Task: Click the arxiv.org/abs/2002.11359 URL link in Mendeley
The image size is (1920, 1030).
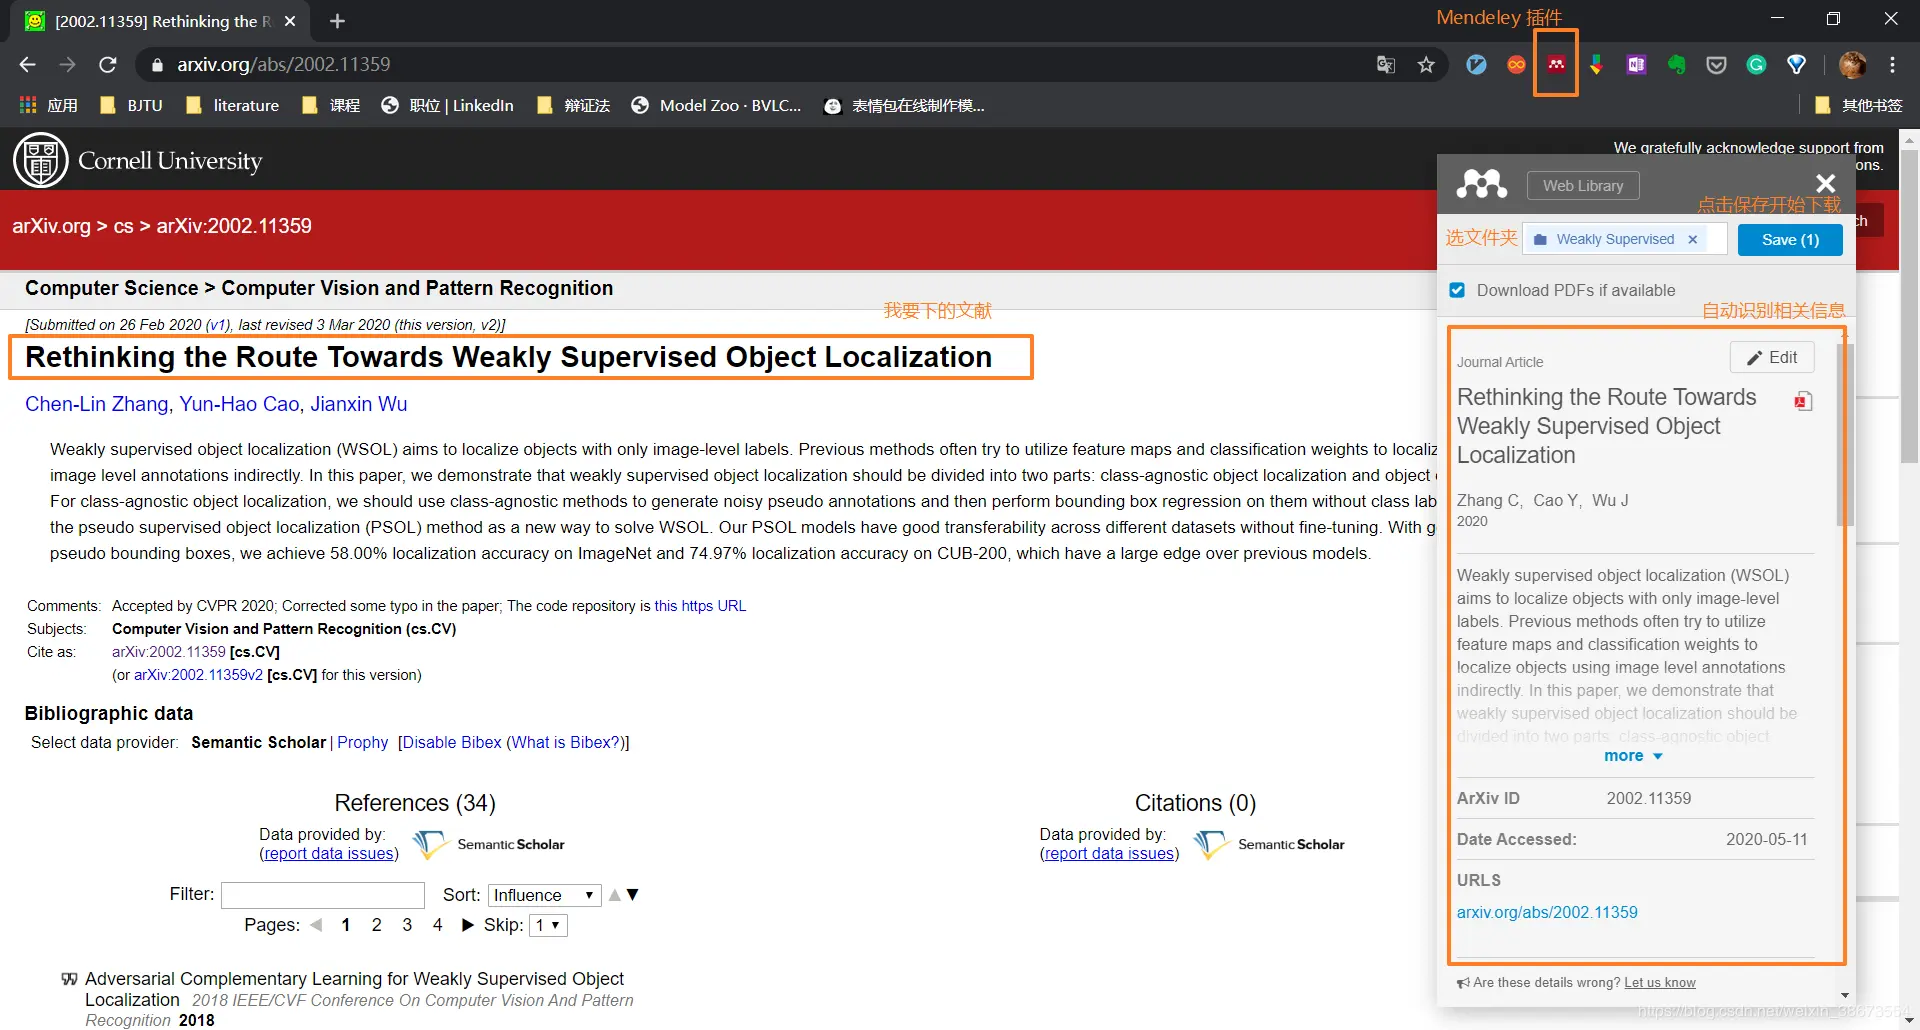Action: pyautogui.click(x=1547, y=912)
